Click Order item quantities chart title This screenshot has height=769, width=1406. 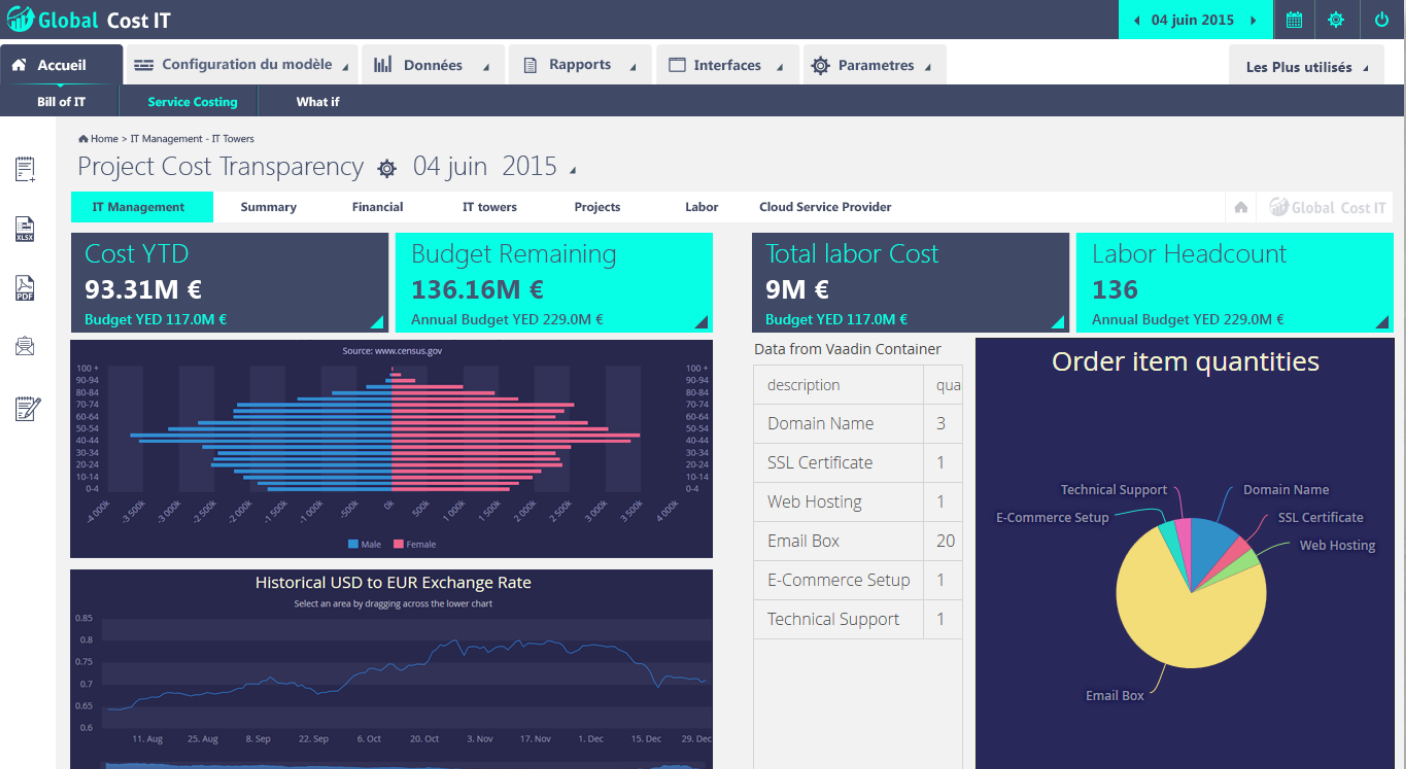(x=1185, y=361)
